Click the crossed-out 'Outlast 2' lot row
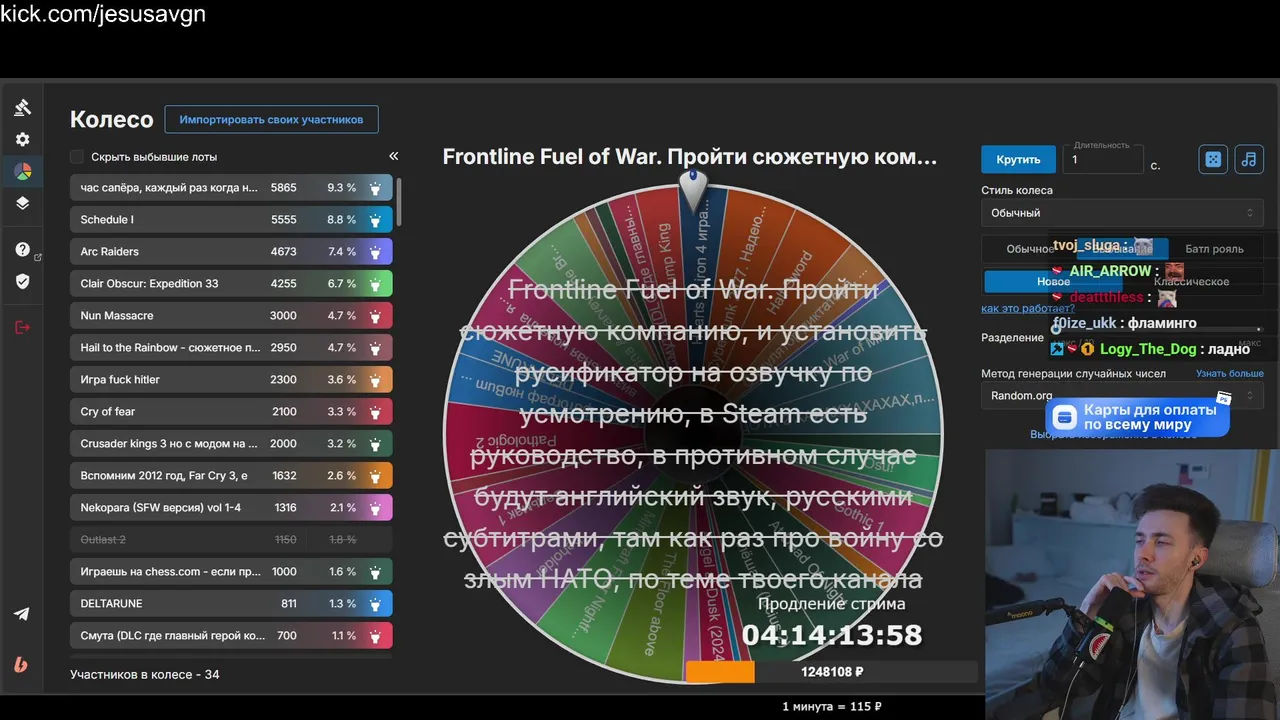1280x720 pixels. click(231, 540)
